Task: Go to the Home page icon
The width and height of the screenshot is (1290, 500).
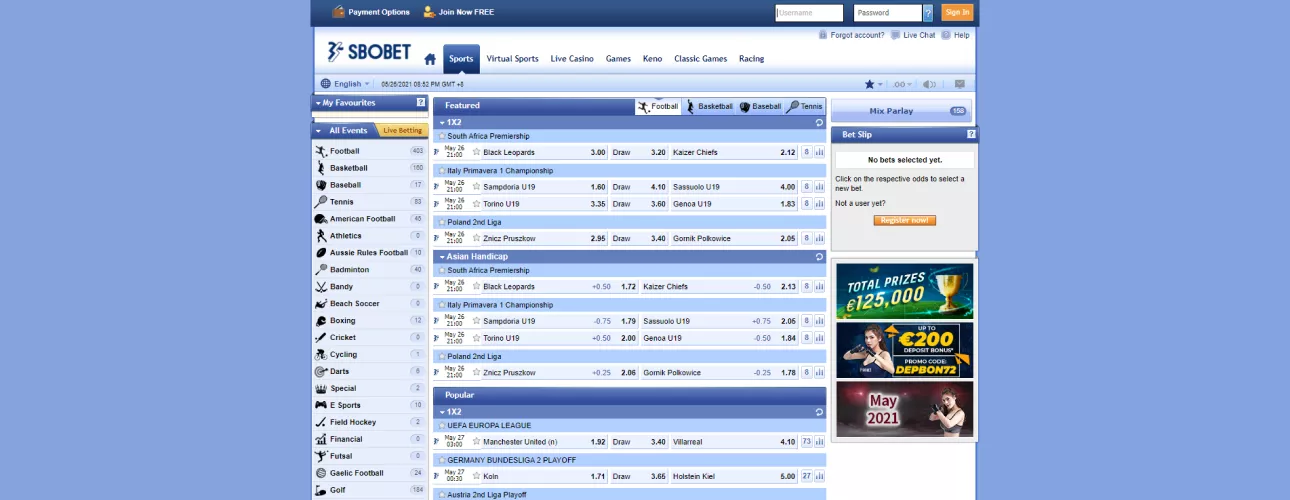Action: click(x=430, y=59)
